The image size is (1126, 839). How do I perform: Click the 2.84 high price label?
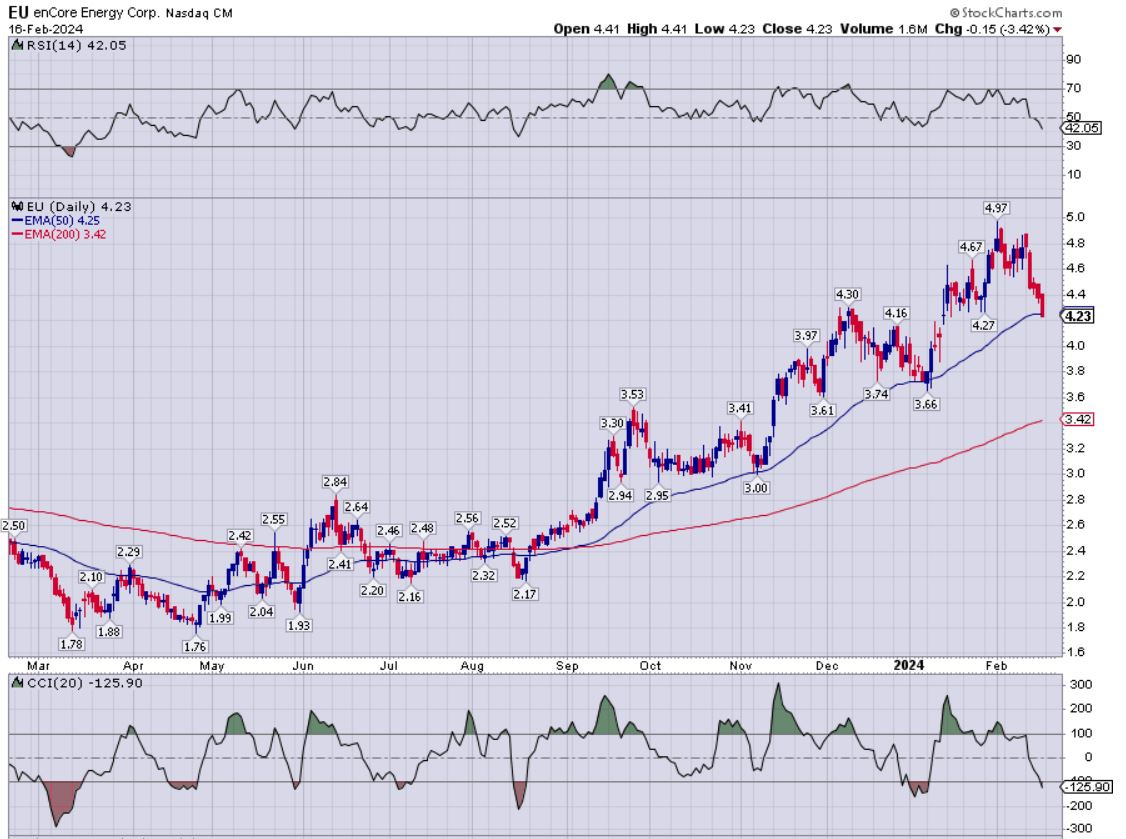click(x=335, y=482)
